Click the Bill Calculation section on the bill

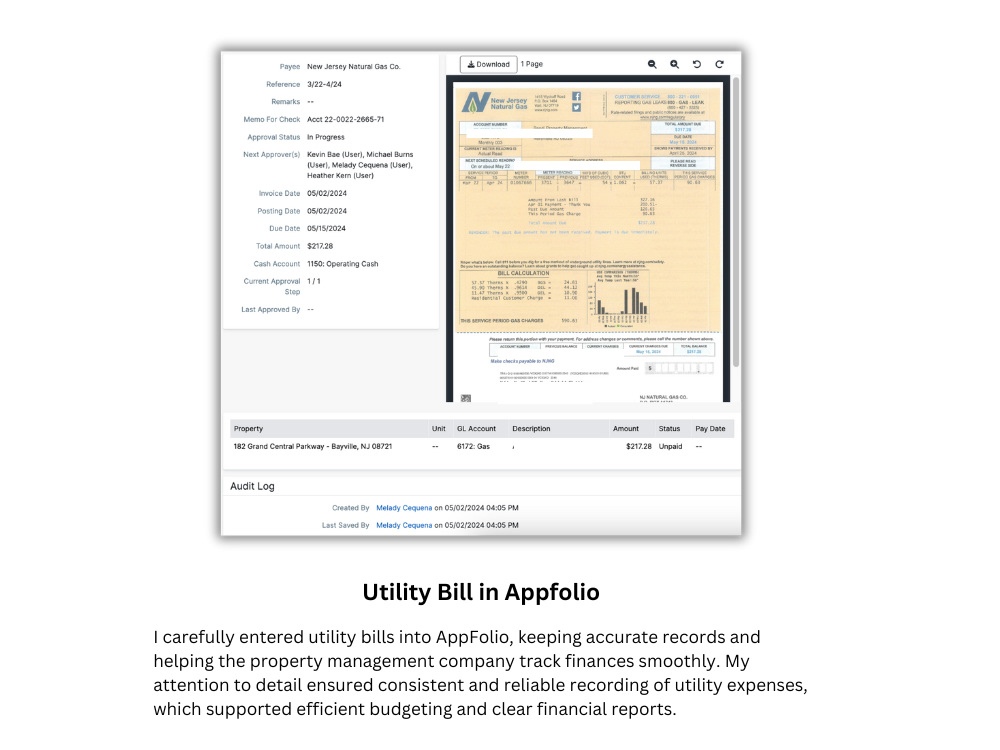(x=523, y=298)
